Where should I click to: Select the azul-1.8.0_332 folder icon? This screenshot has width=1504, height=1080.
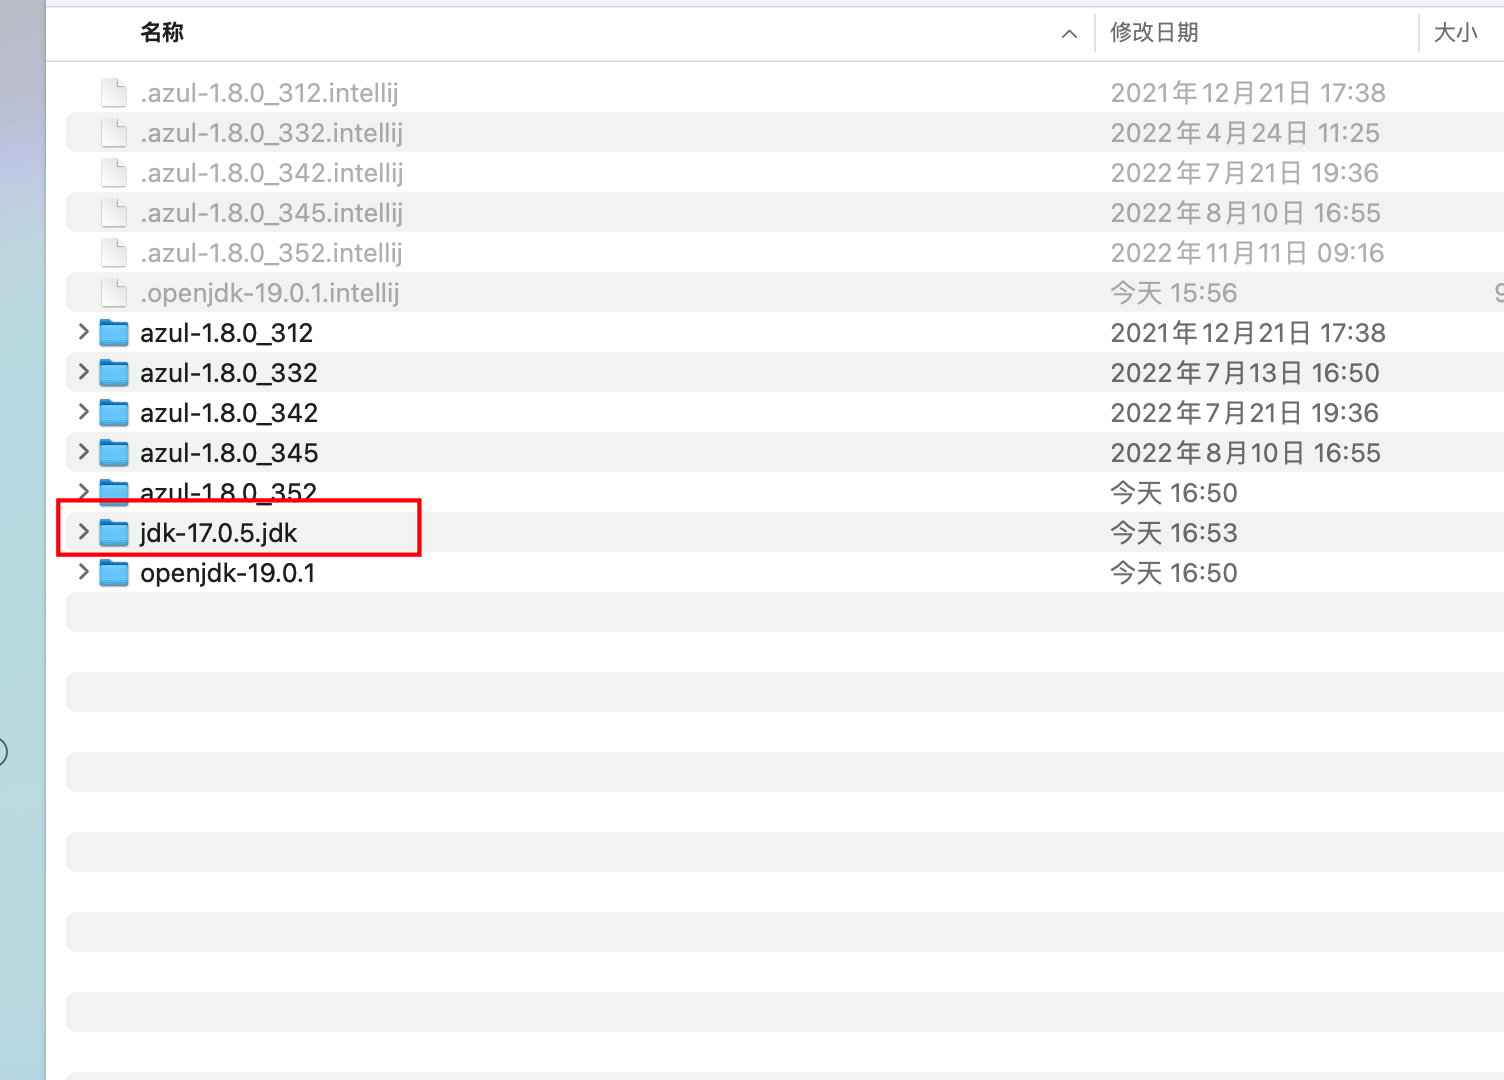point(114,373)
